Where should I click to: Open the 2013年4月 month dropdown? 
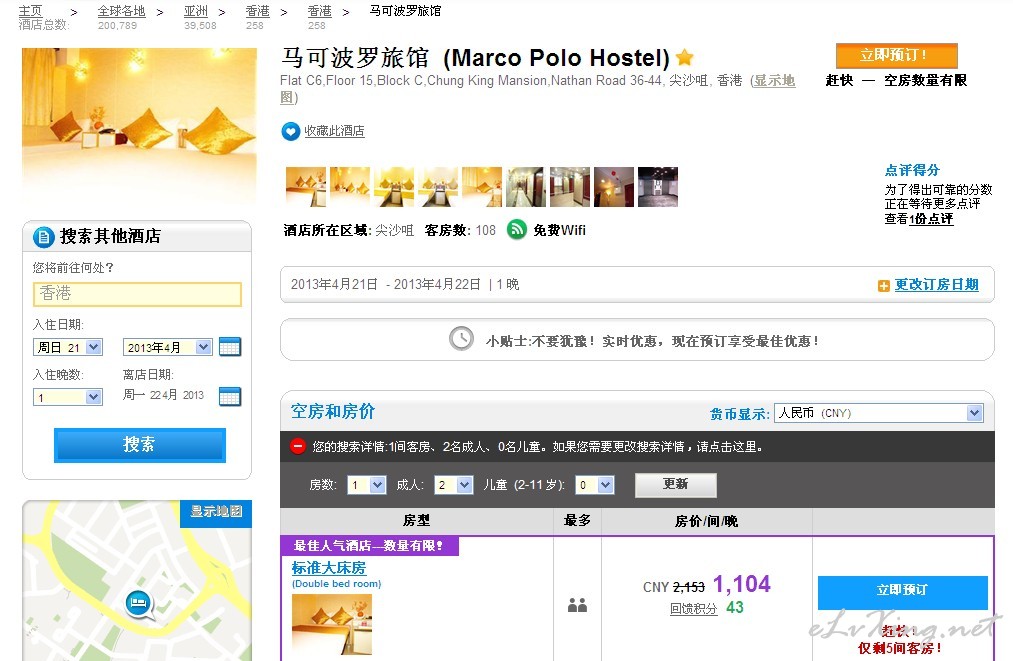(167, 347)
